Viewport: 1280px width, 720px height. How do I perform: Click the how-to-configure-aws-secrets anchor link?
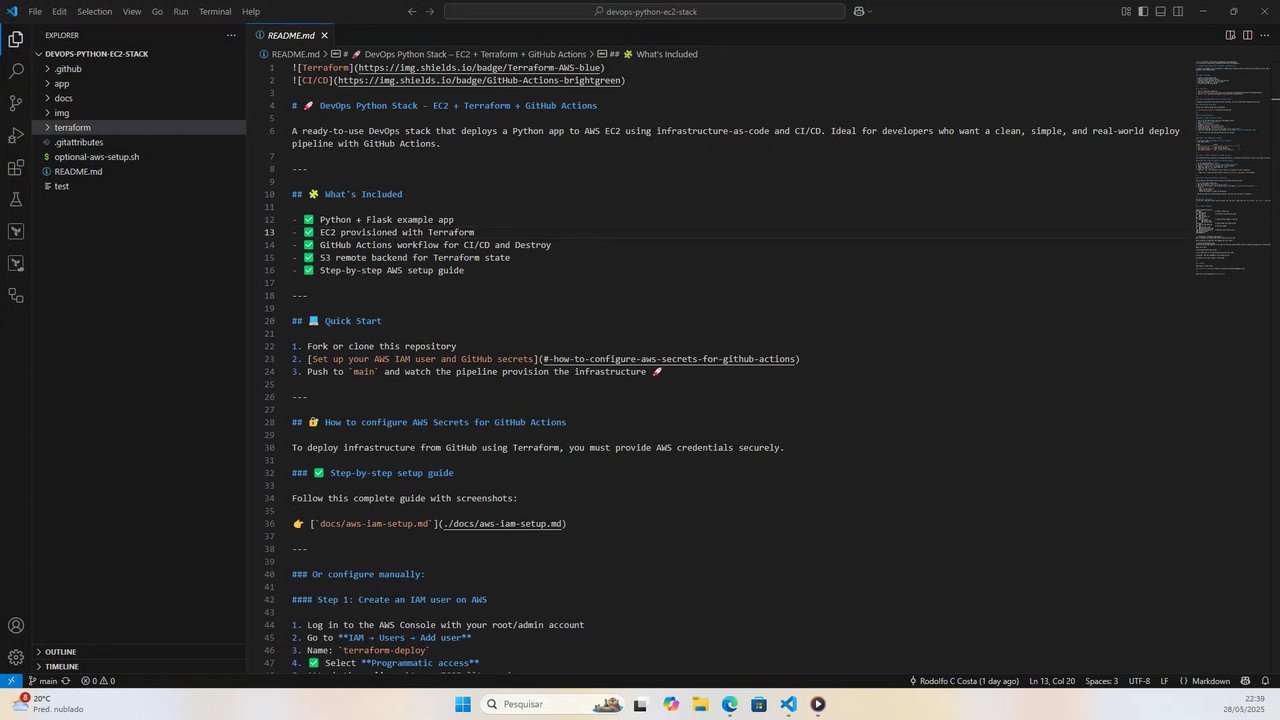click(669, 359)
